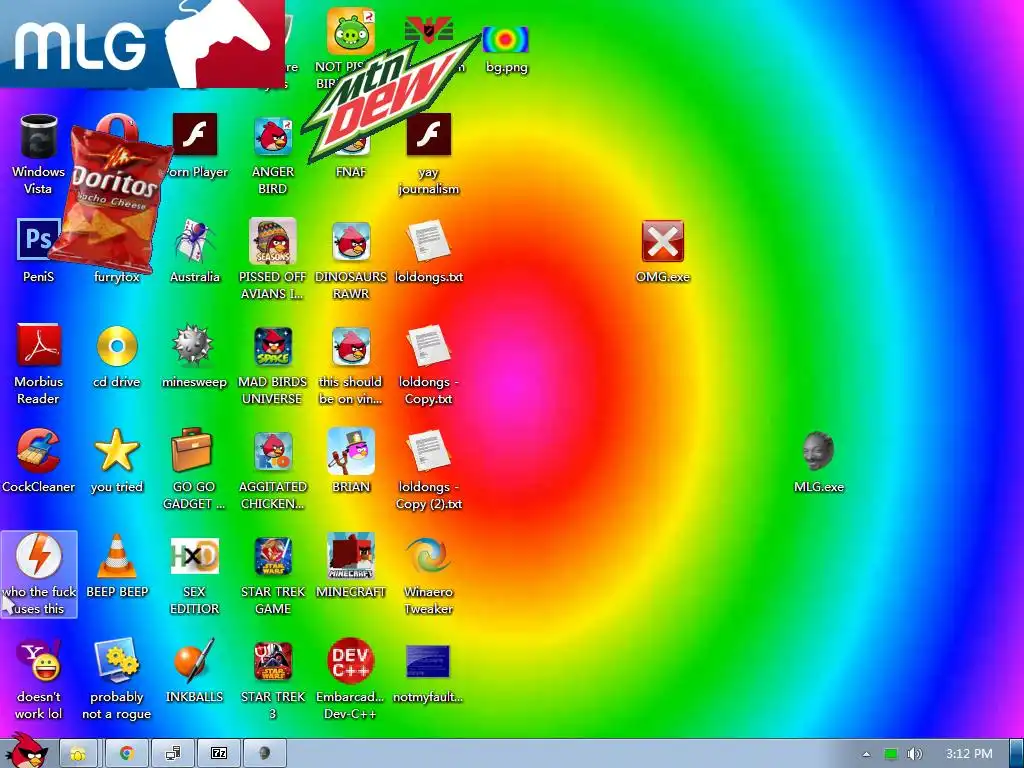Open MAD BIRDS UNIVERSE space icon
The image size is (1024, 768).
[273, 346]
